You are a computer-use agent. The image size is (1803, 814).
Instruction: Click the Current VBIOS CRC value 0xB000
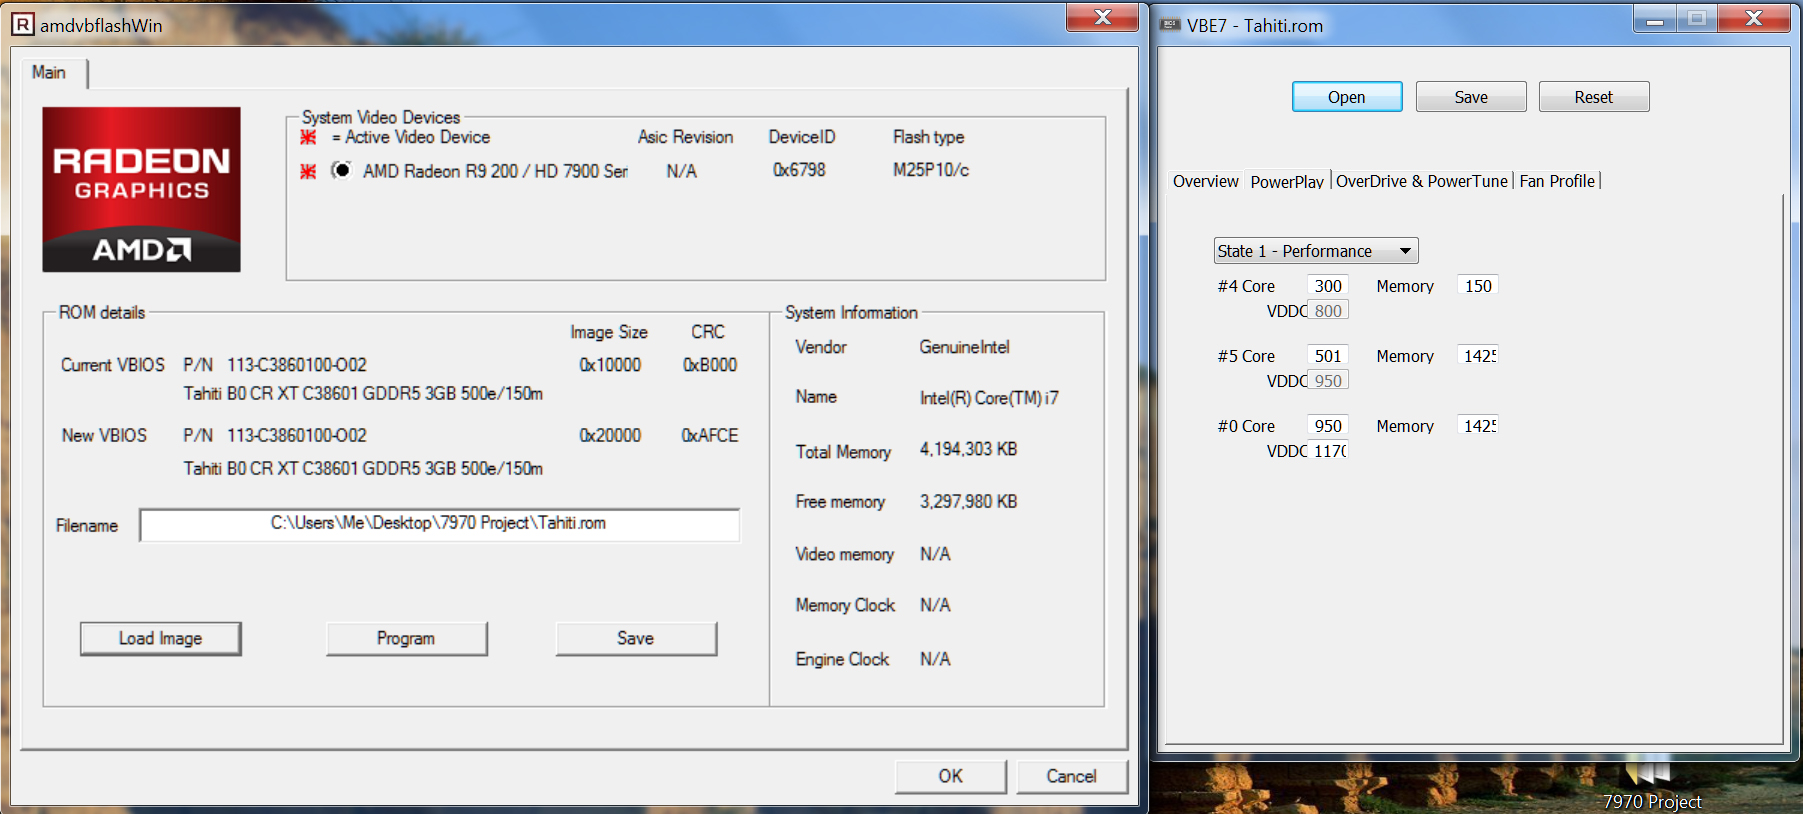(710, 365)
